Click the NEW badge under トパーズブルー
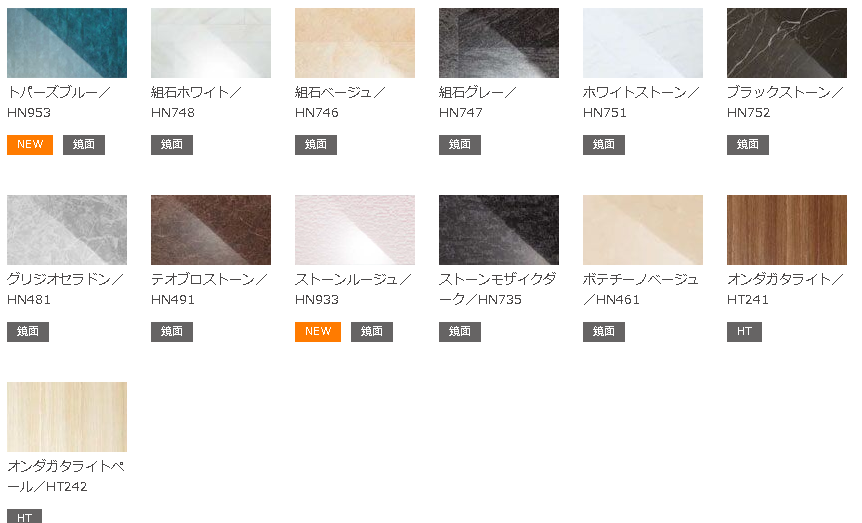The height and width of the screenshot is (523, 862). pos(30,145)
